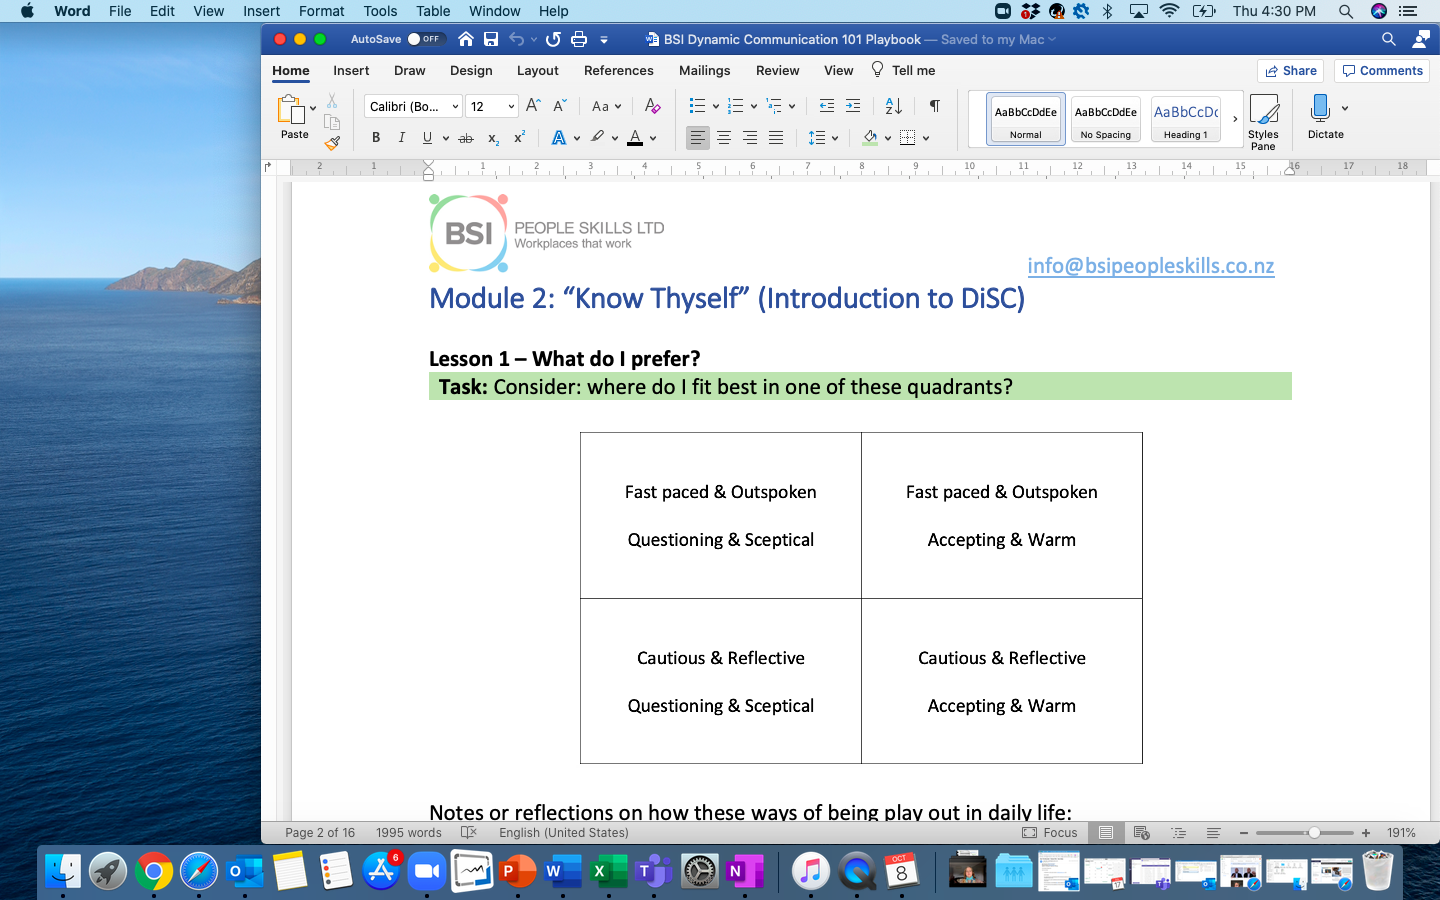The height and width of the screenshot is (900, 1440).
Task: Open the Design ribbon tab
Action: (x=471, y=70)
